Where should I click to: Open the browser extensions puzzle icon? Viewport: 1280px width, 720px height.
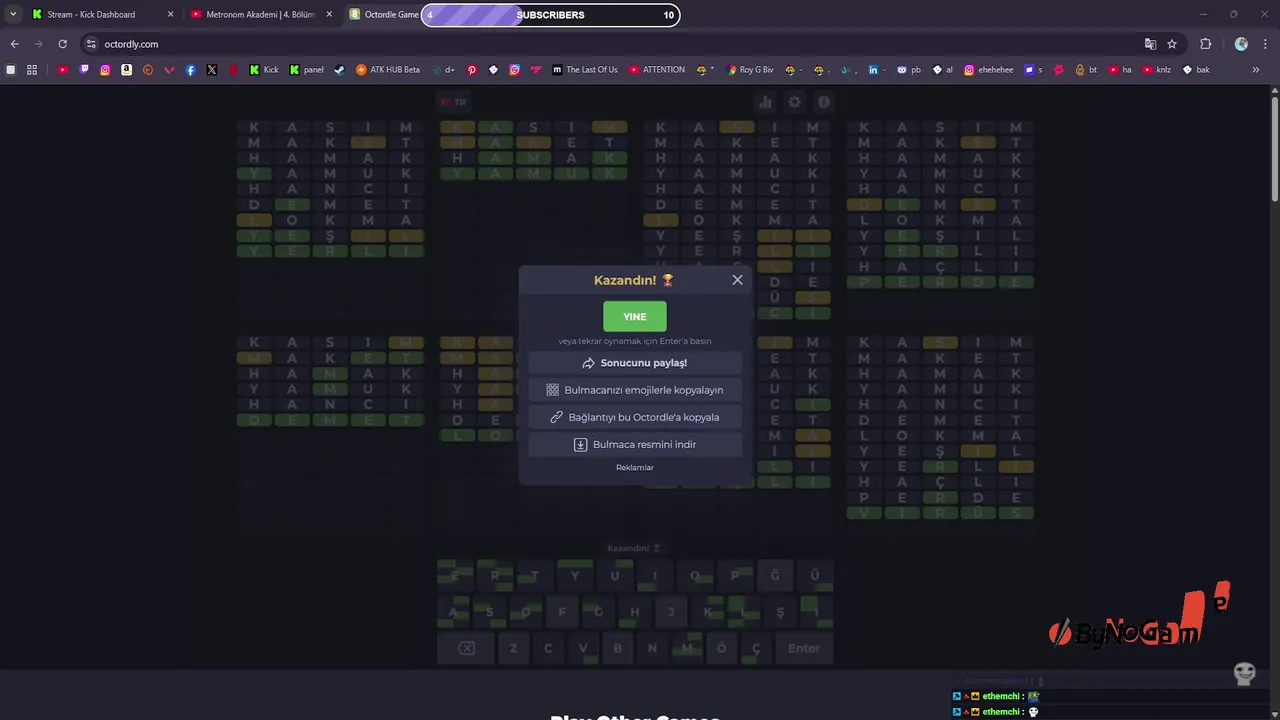[x=1205, y=44]
